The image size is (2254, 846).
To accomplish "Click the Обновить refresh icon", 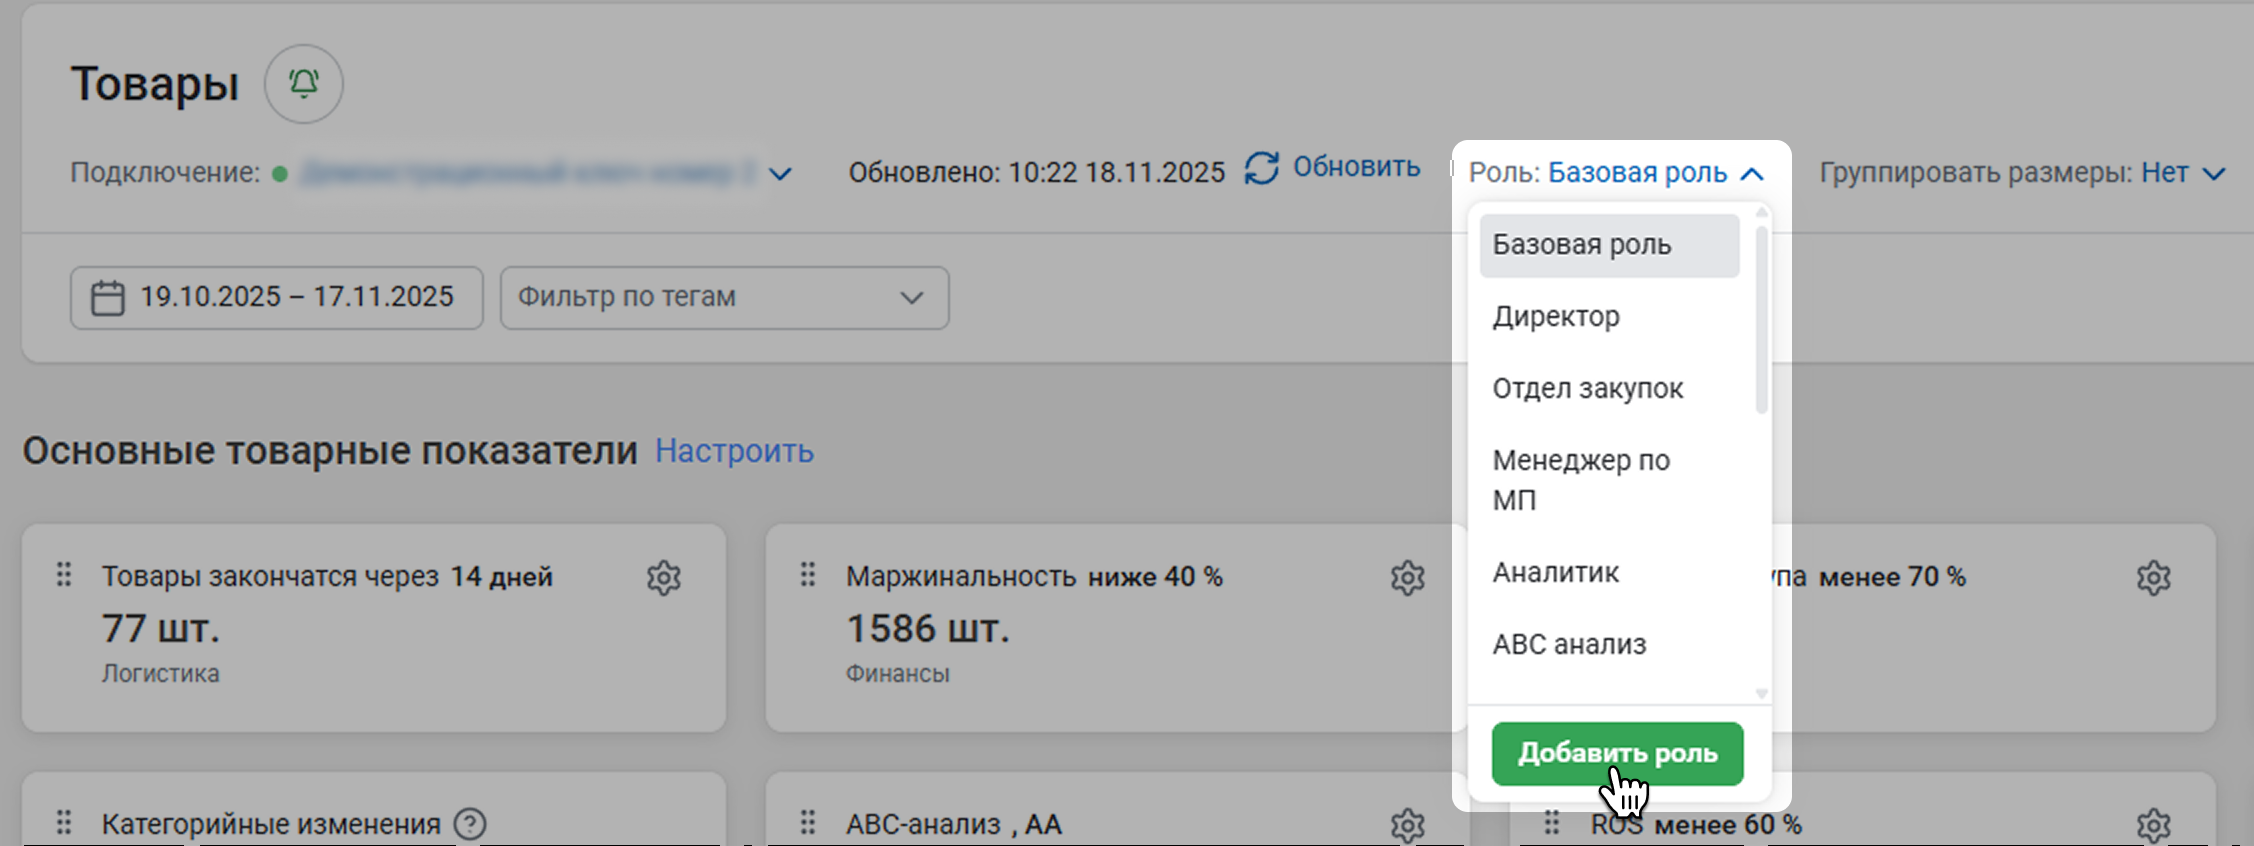I will (x=1262, y=169).
